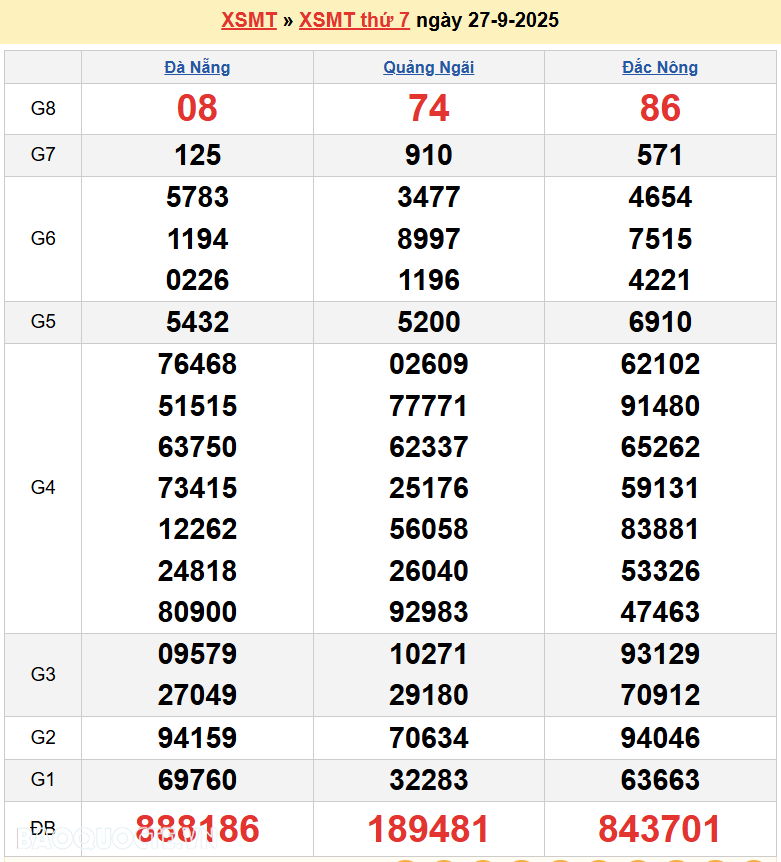Viewport: 781px width, 862px height.
Task: Select special prize number 843701
Action: (660, 829)
